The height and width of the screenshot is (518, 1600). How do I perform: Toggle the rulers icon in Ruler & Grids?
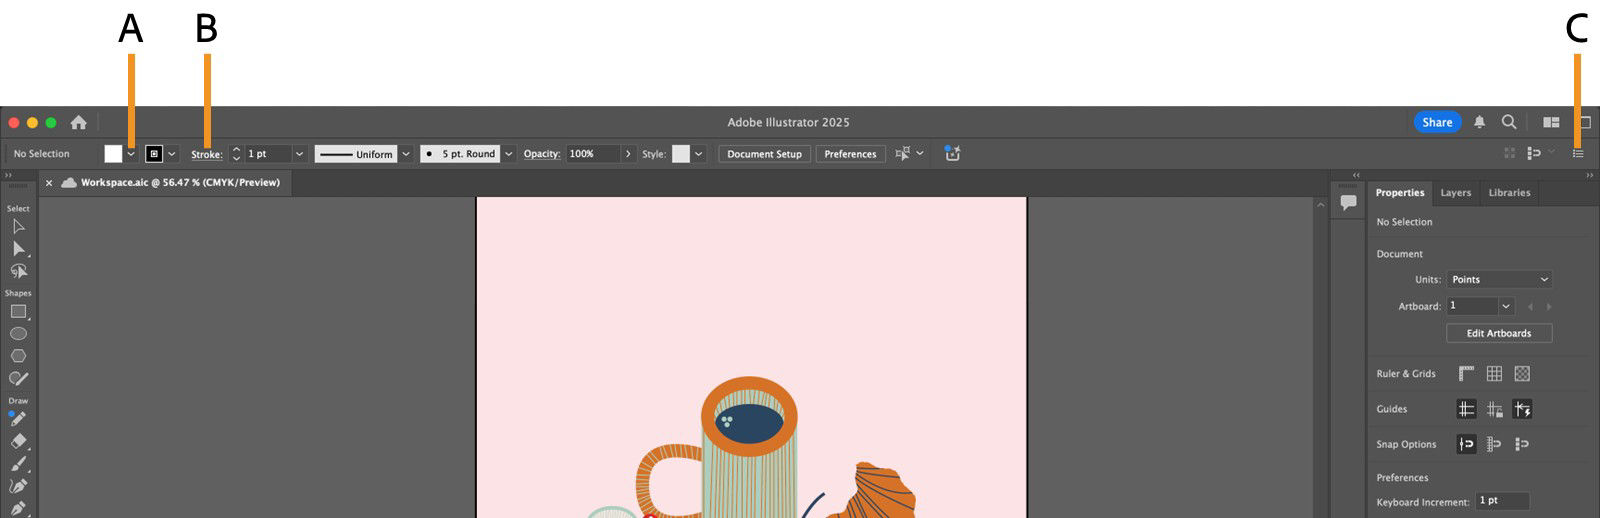[x=1466, y=374]
